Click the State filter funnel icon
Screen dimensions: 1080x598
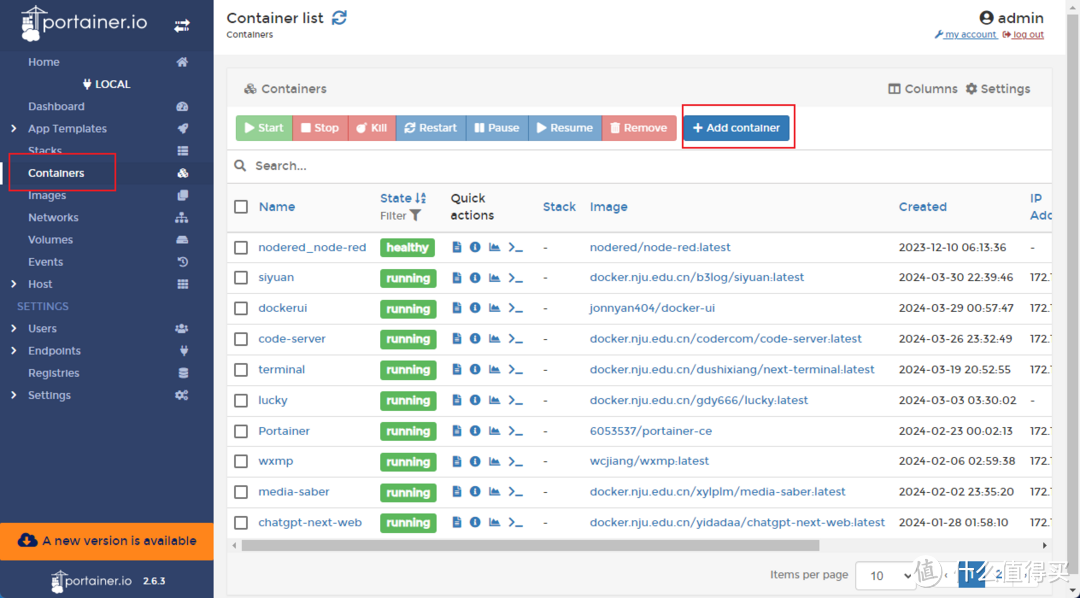coord(416,215)
